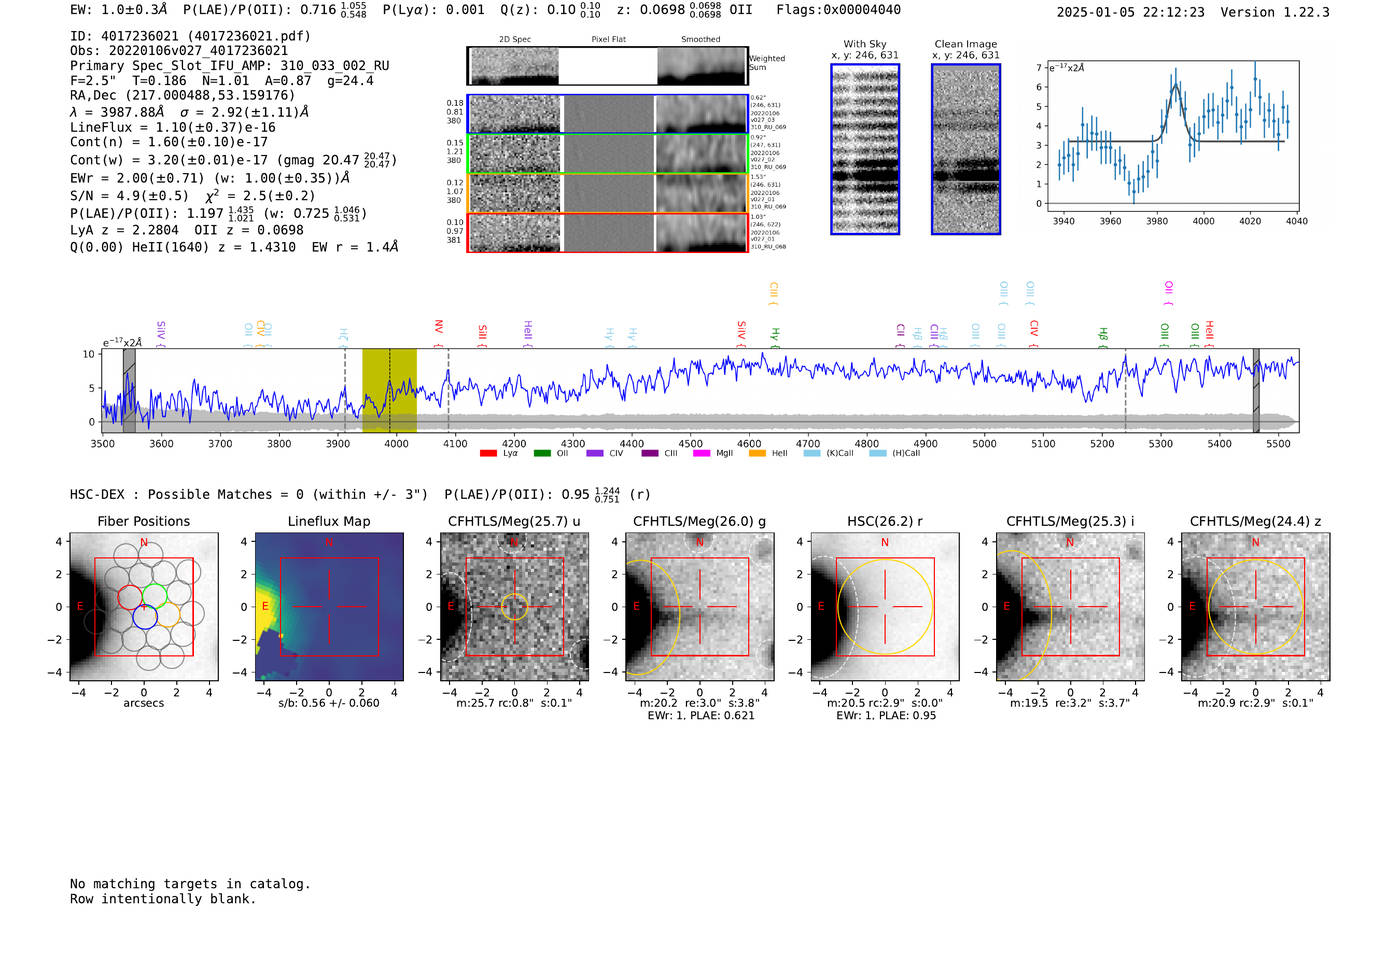The height and width of the screenshot is (953, 1400).
Task: Select the With Sky 2D image
Action: click(865, 149)
